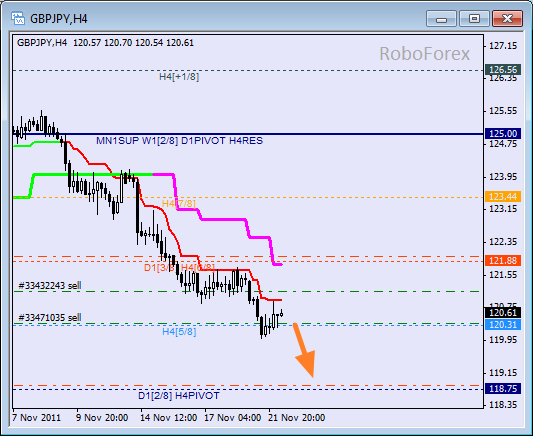Screen dimensions: 533x436
Task: Select the blue 120.31 price tag
Action: tap(503, 325)
